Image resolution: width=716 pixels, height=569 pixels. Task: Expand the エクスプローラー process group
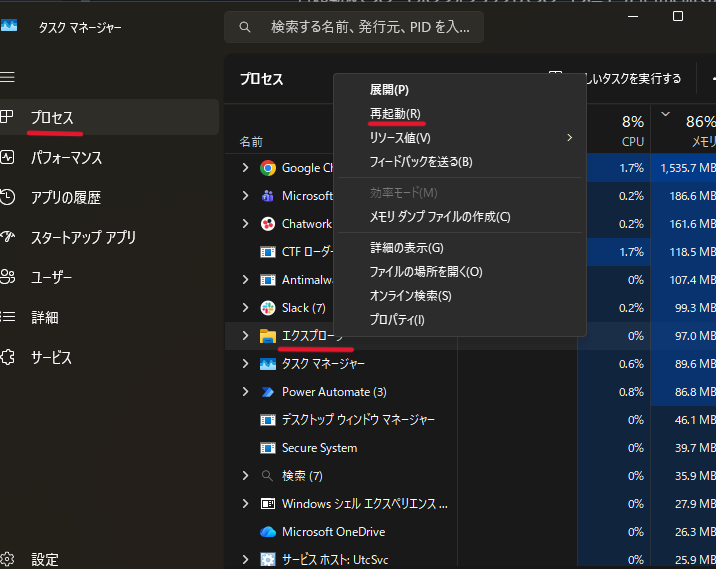click(245, 336)
